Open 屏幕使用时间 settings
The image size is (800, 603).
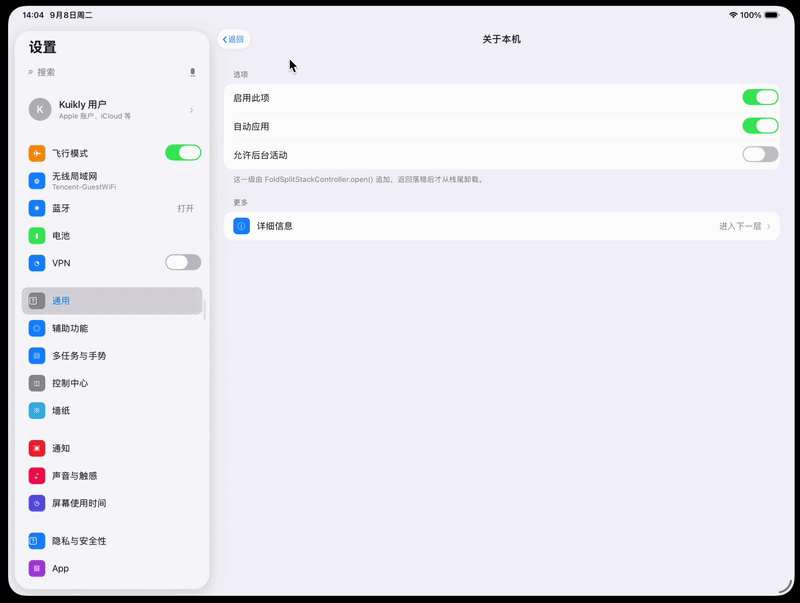112,503
